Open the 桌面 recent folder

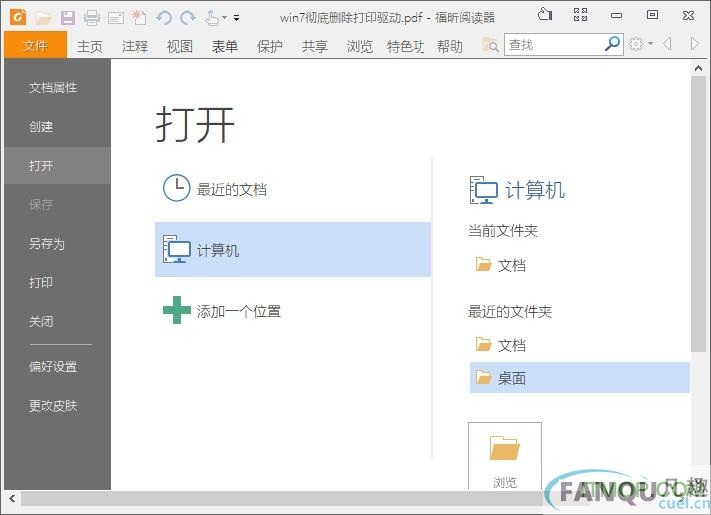pyautogui.click(x=580, y=378)
